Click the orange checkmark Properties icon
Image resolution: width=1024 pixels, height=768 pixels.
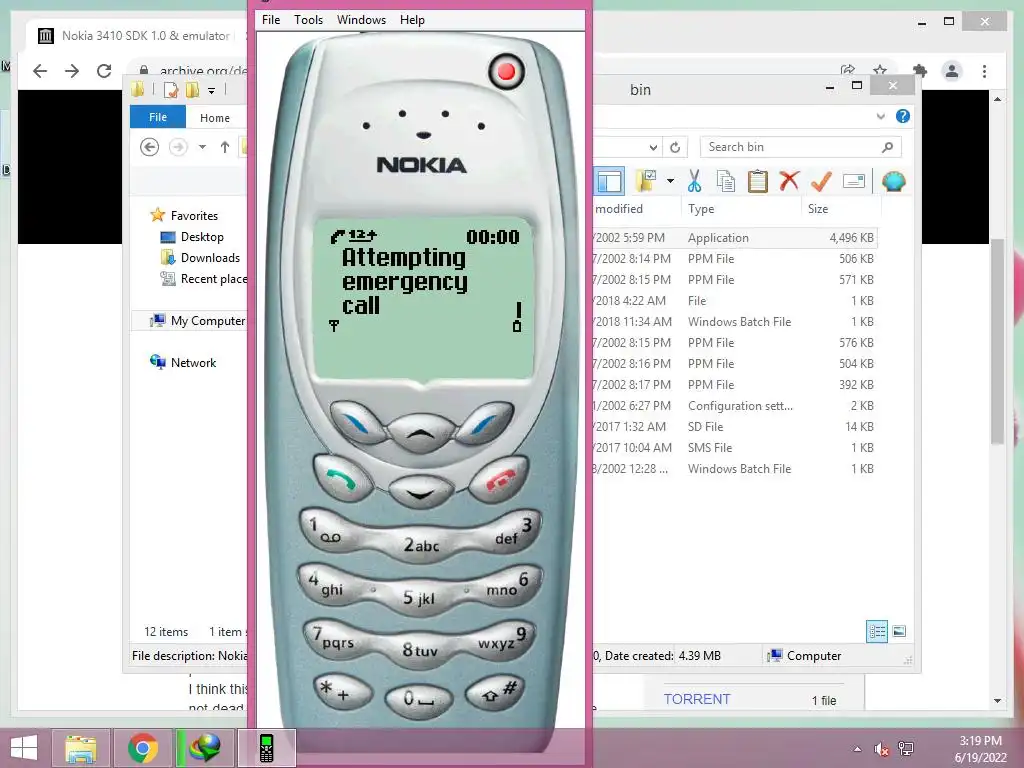[x=821, y=181]
